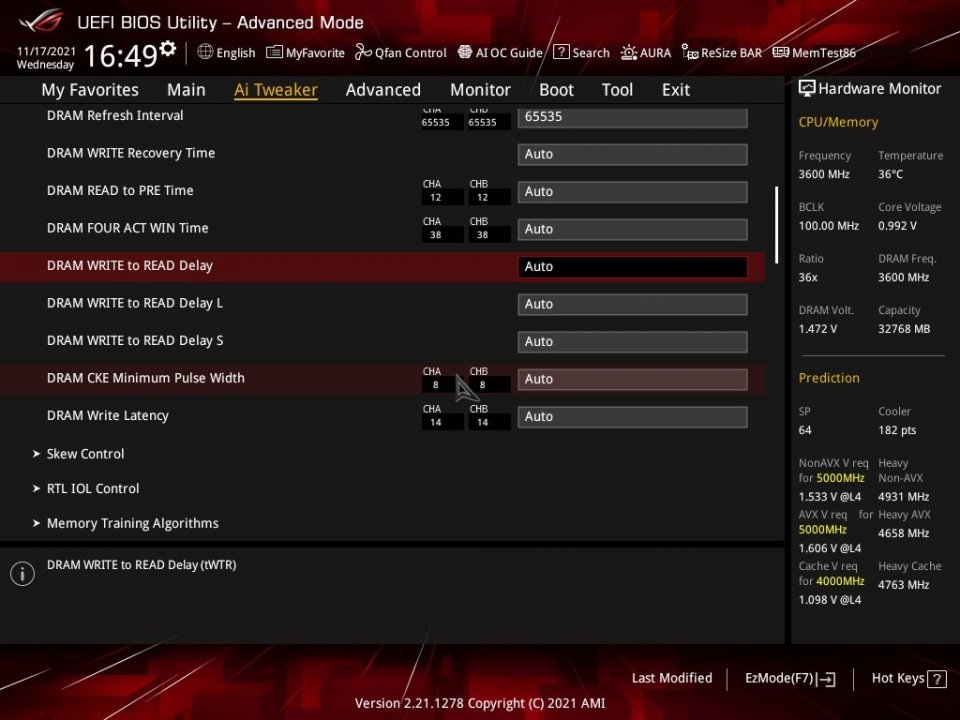This screenshot has height=720, width=960.
Task: Click DRAM WRITE Recovery Time Auto field
Action: (632, 154)
